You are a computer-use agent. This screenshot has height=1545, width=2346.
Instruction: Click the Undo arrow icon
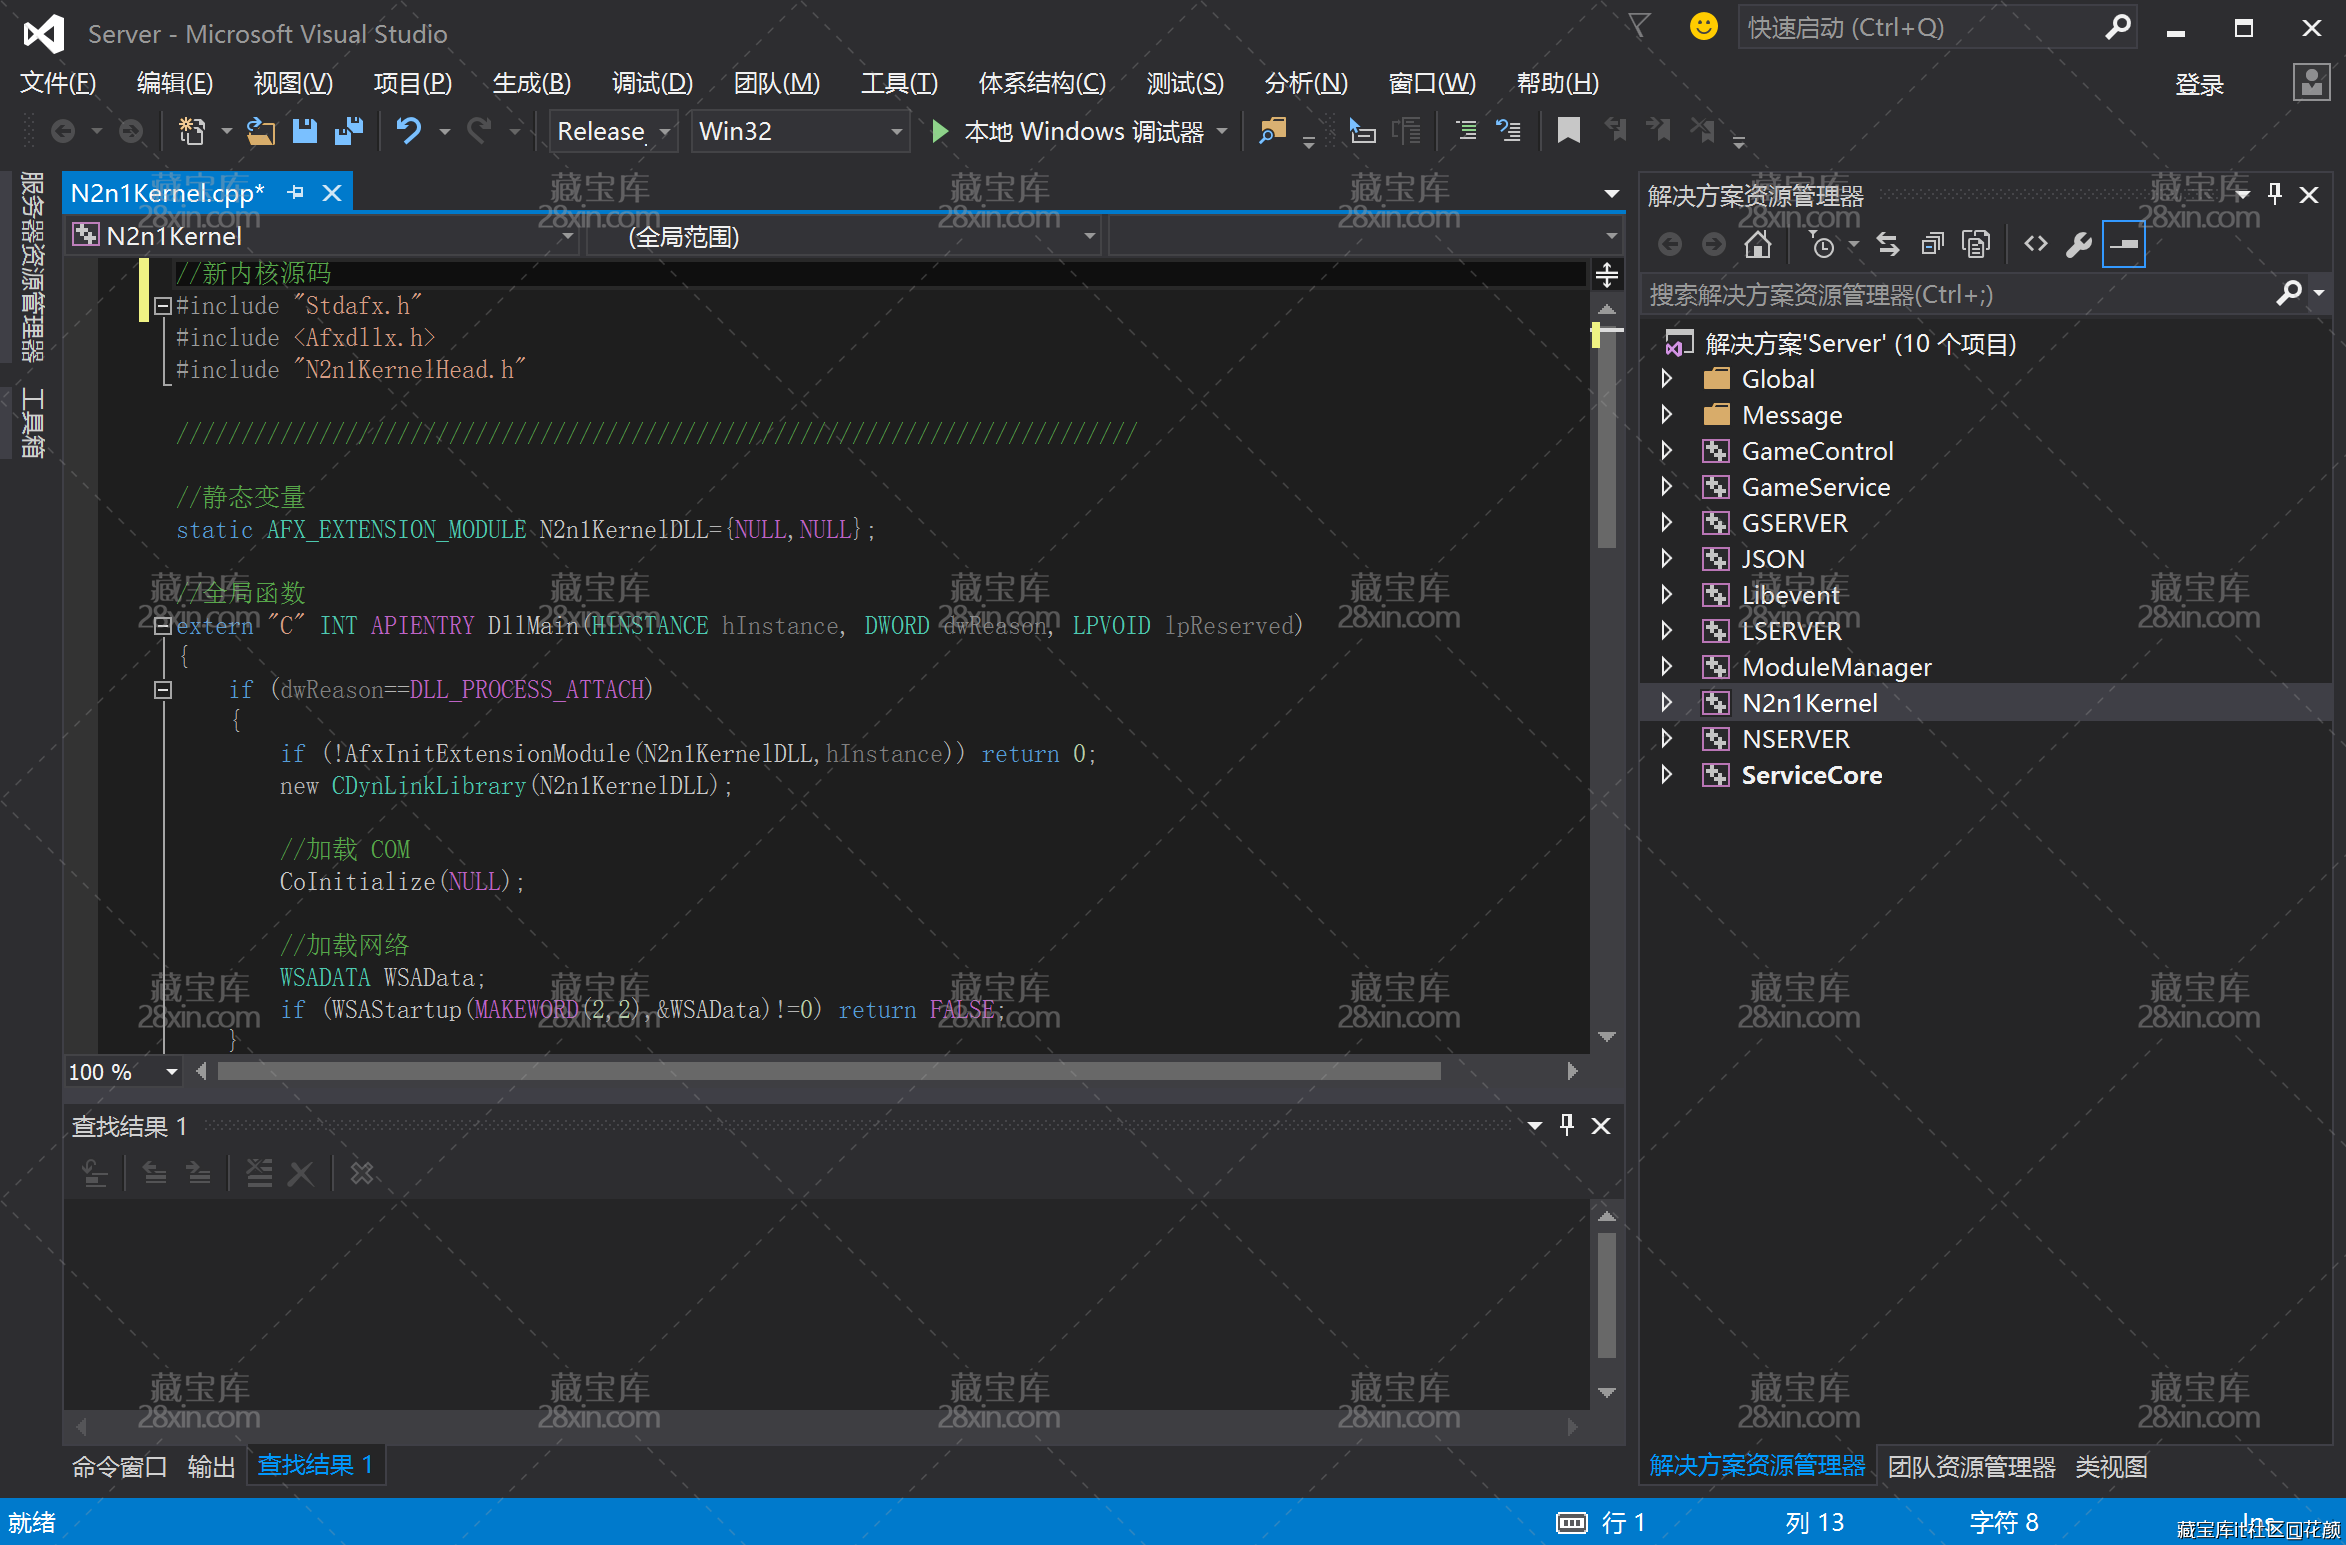click(x=409, y=131)
